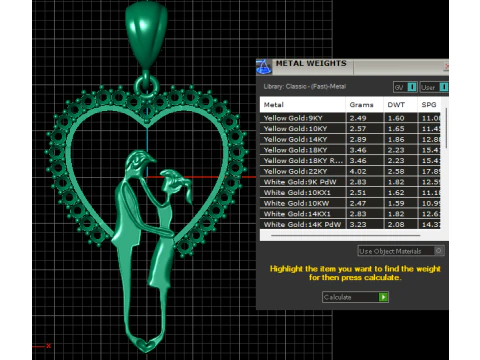
Task: Select the White Gold:14K PdW row
Action: click(350, 224)
